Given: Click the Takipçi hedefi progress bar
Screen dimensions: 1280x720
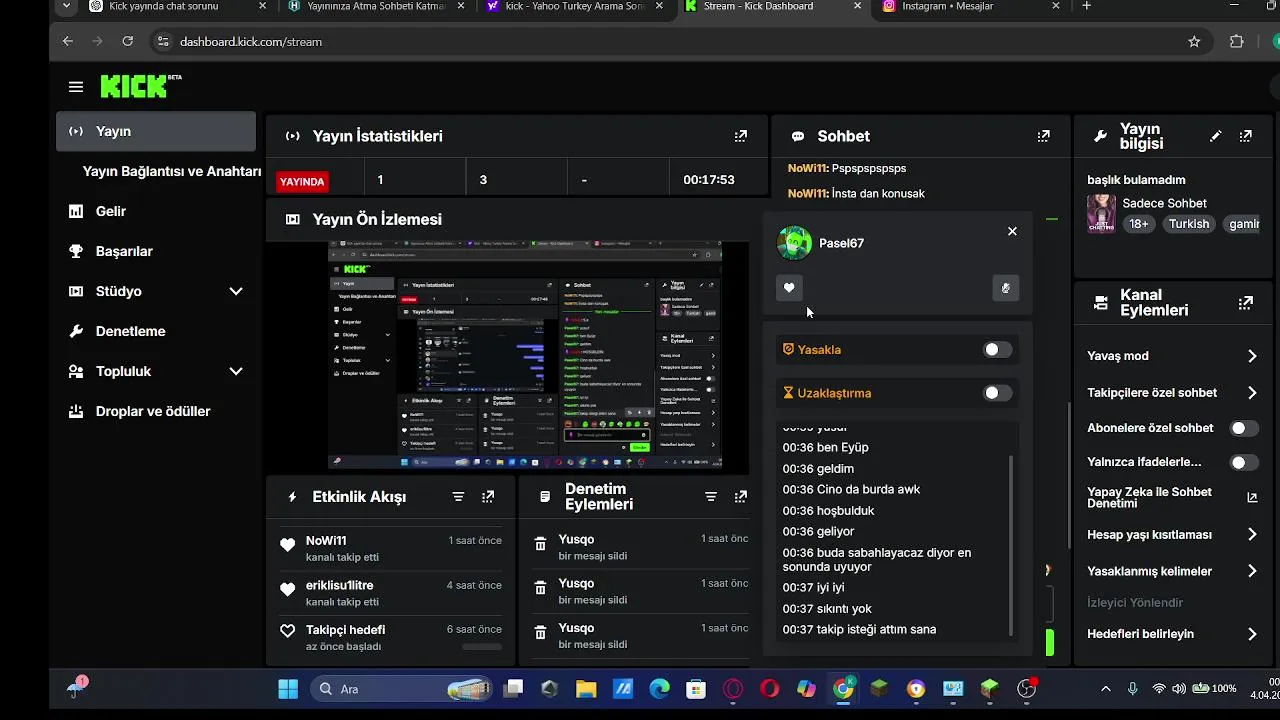Looking at the screenshot, I should click(x=482, y=647).
